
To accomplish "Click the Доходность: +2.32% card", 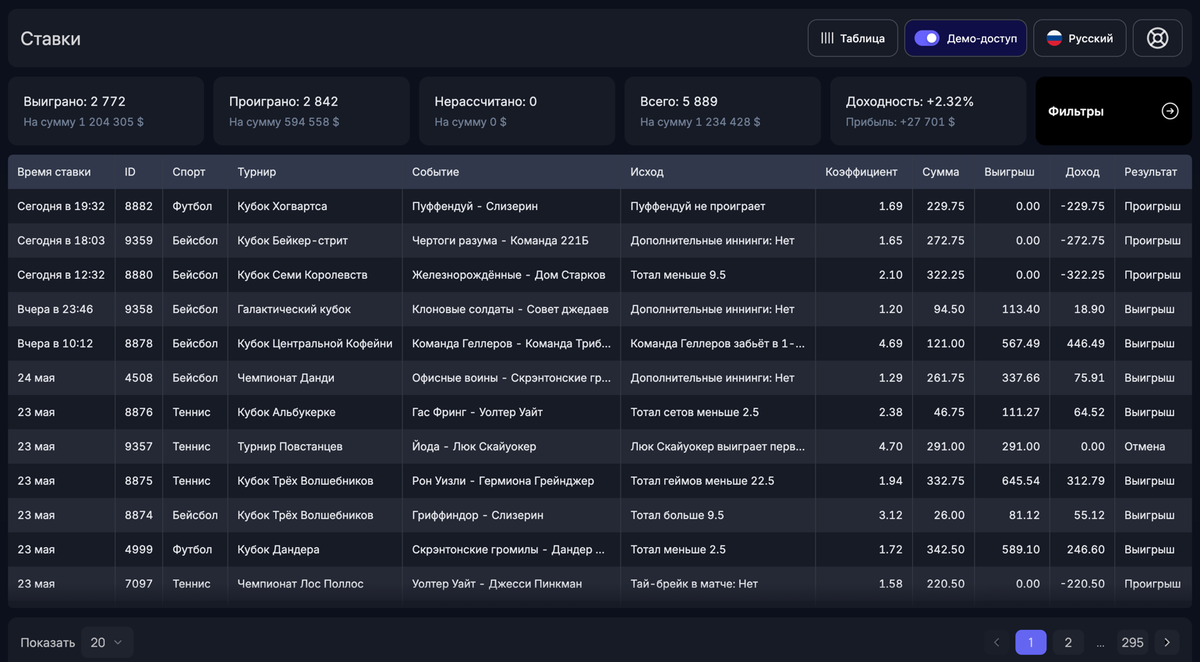I will (928, 111).
